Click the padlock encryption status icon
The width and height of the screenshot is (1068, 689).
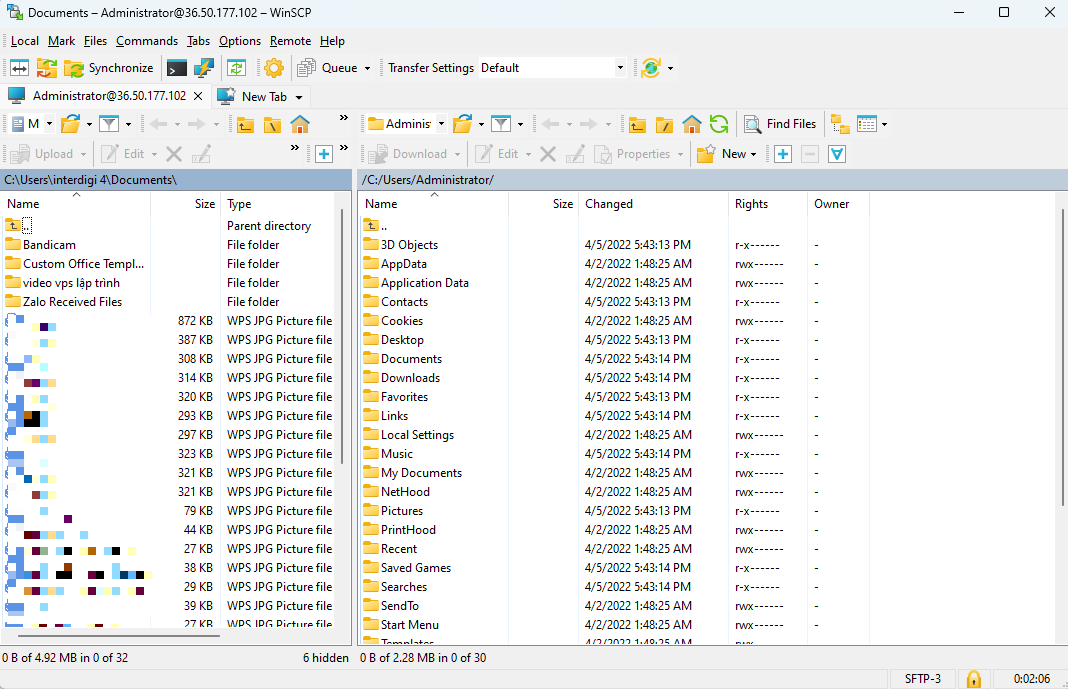[974, 679]
